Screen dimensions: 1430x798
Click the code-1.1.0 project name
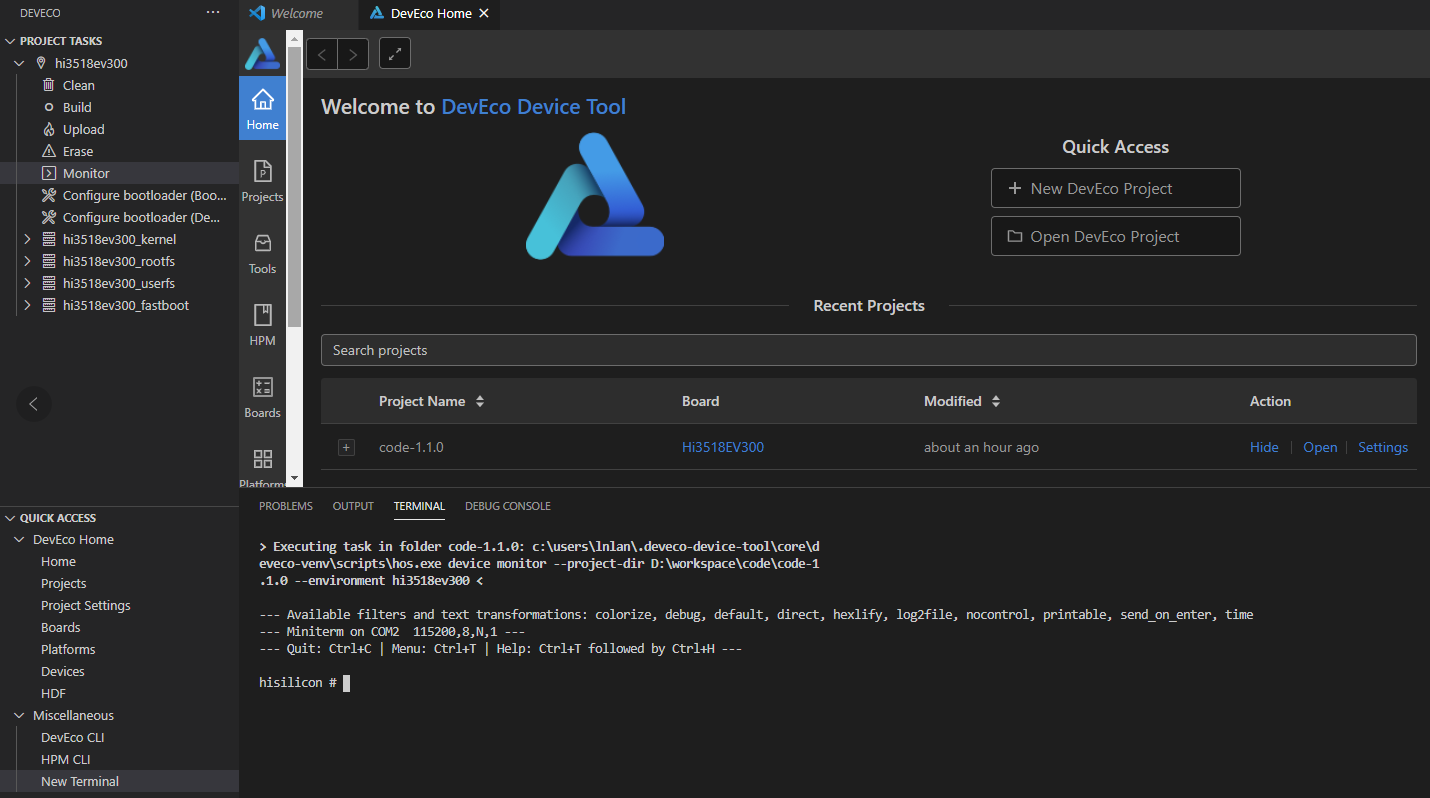tap(411, 447)
